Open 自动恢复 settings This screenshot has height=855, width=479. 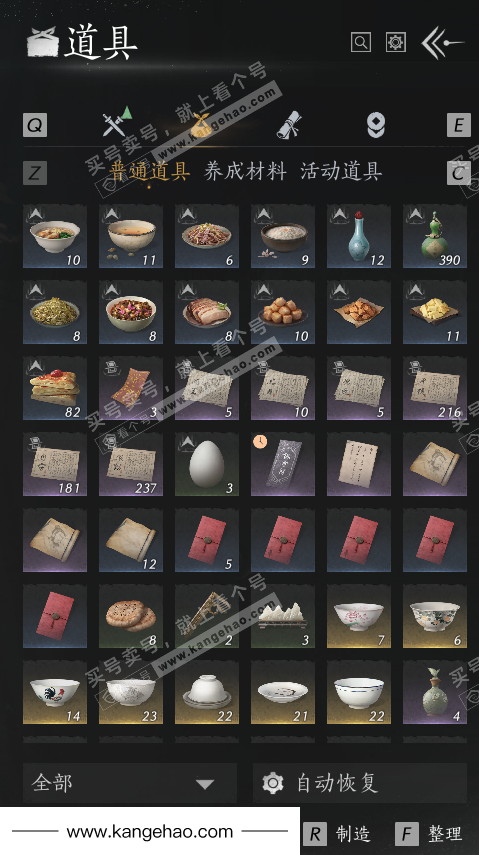coord(360,784)
